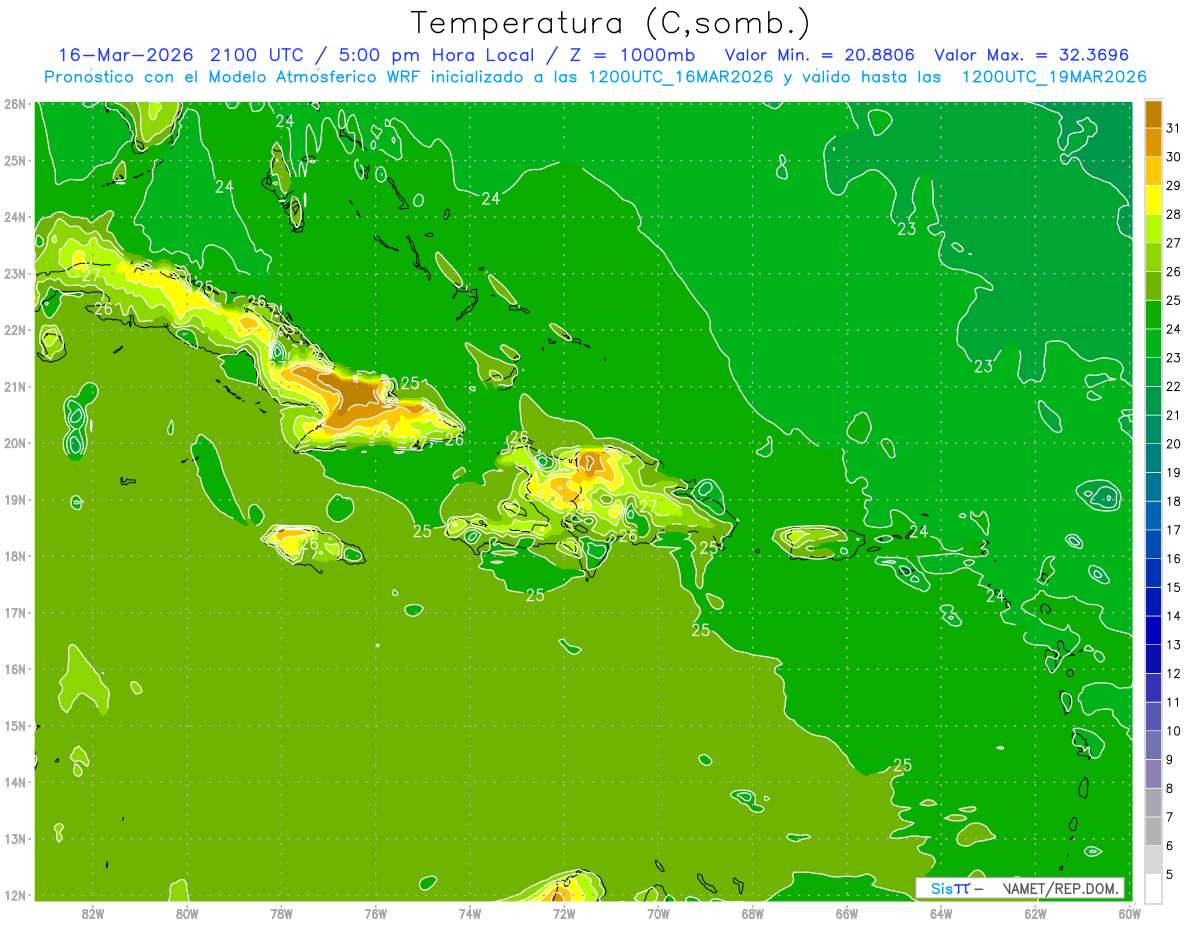Click the "19N" latitude axis label
This screenshot has height=927, width=1200.
(x=15, y=499)
